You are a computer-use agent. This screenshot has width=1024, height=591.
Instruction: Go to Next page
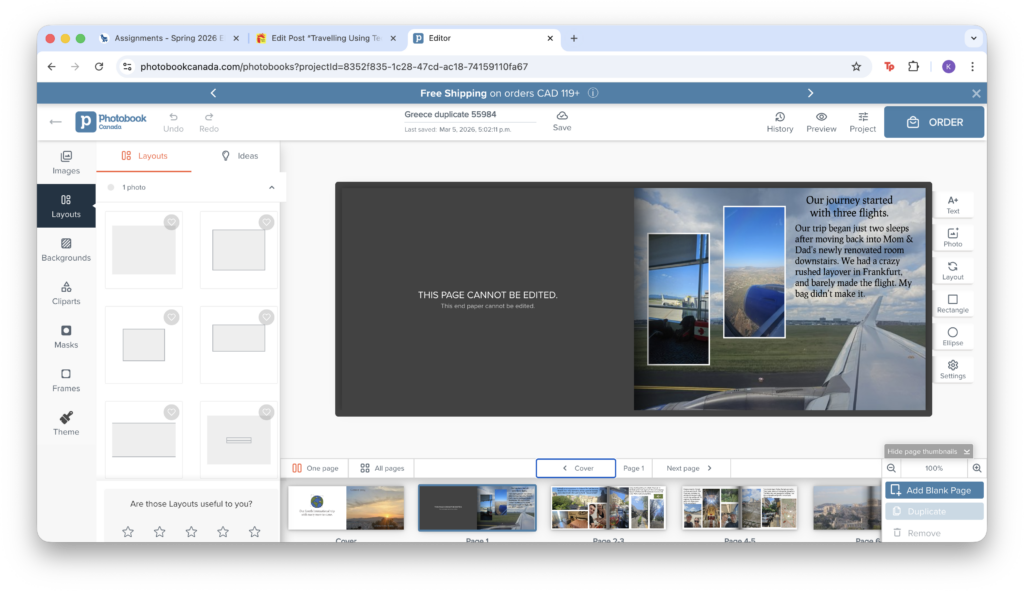690,468
